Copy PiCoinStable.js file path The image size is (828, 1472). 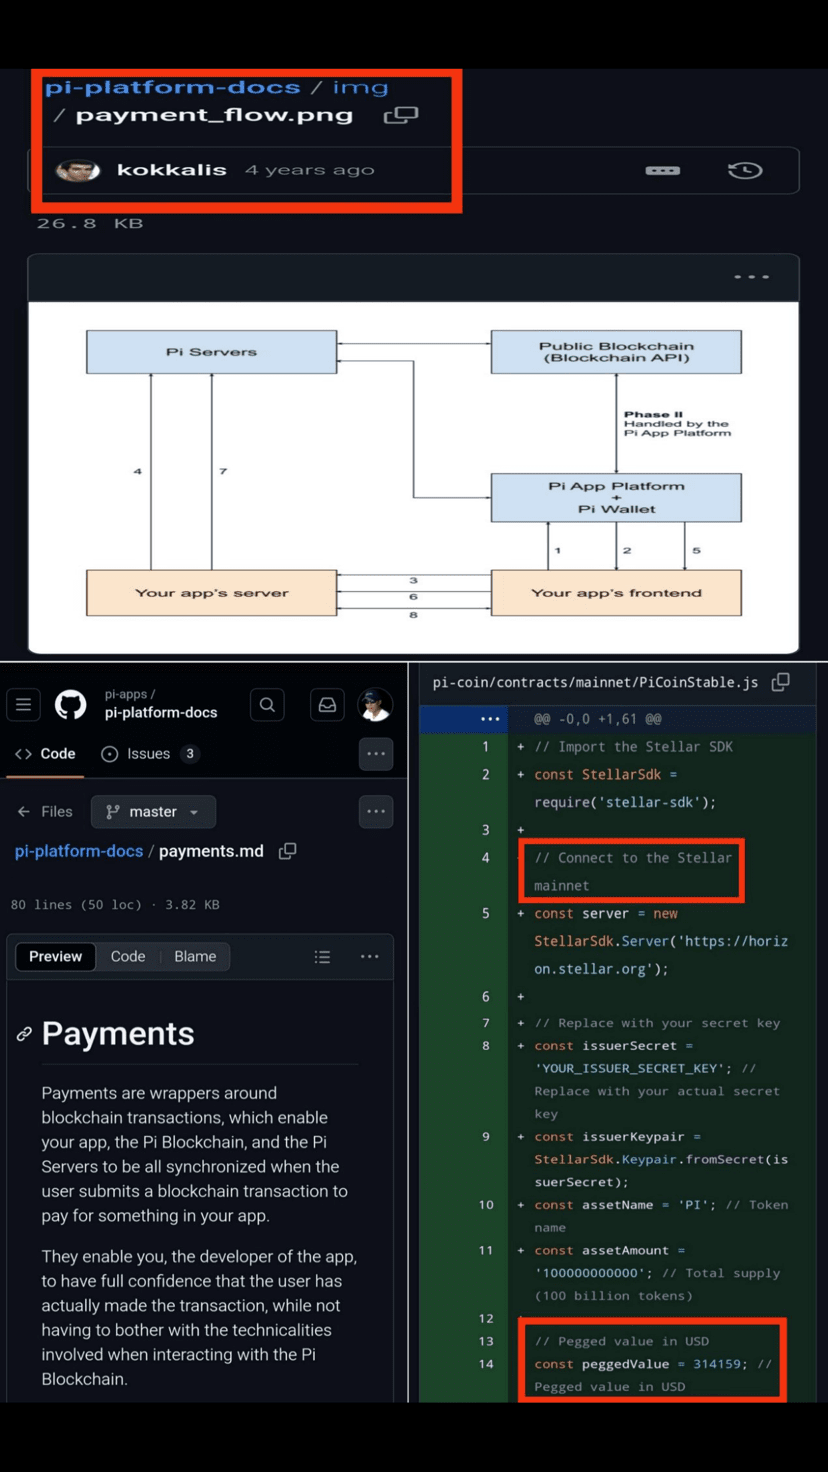[781, 682]
